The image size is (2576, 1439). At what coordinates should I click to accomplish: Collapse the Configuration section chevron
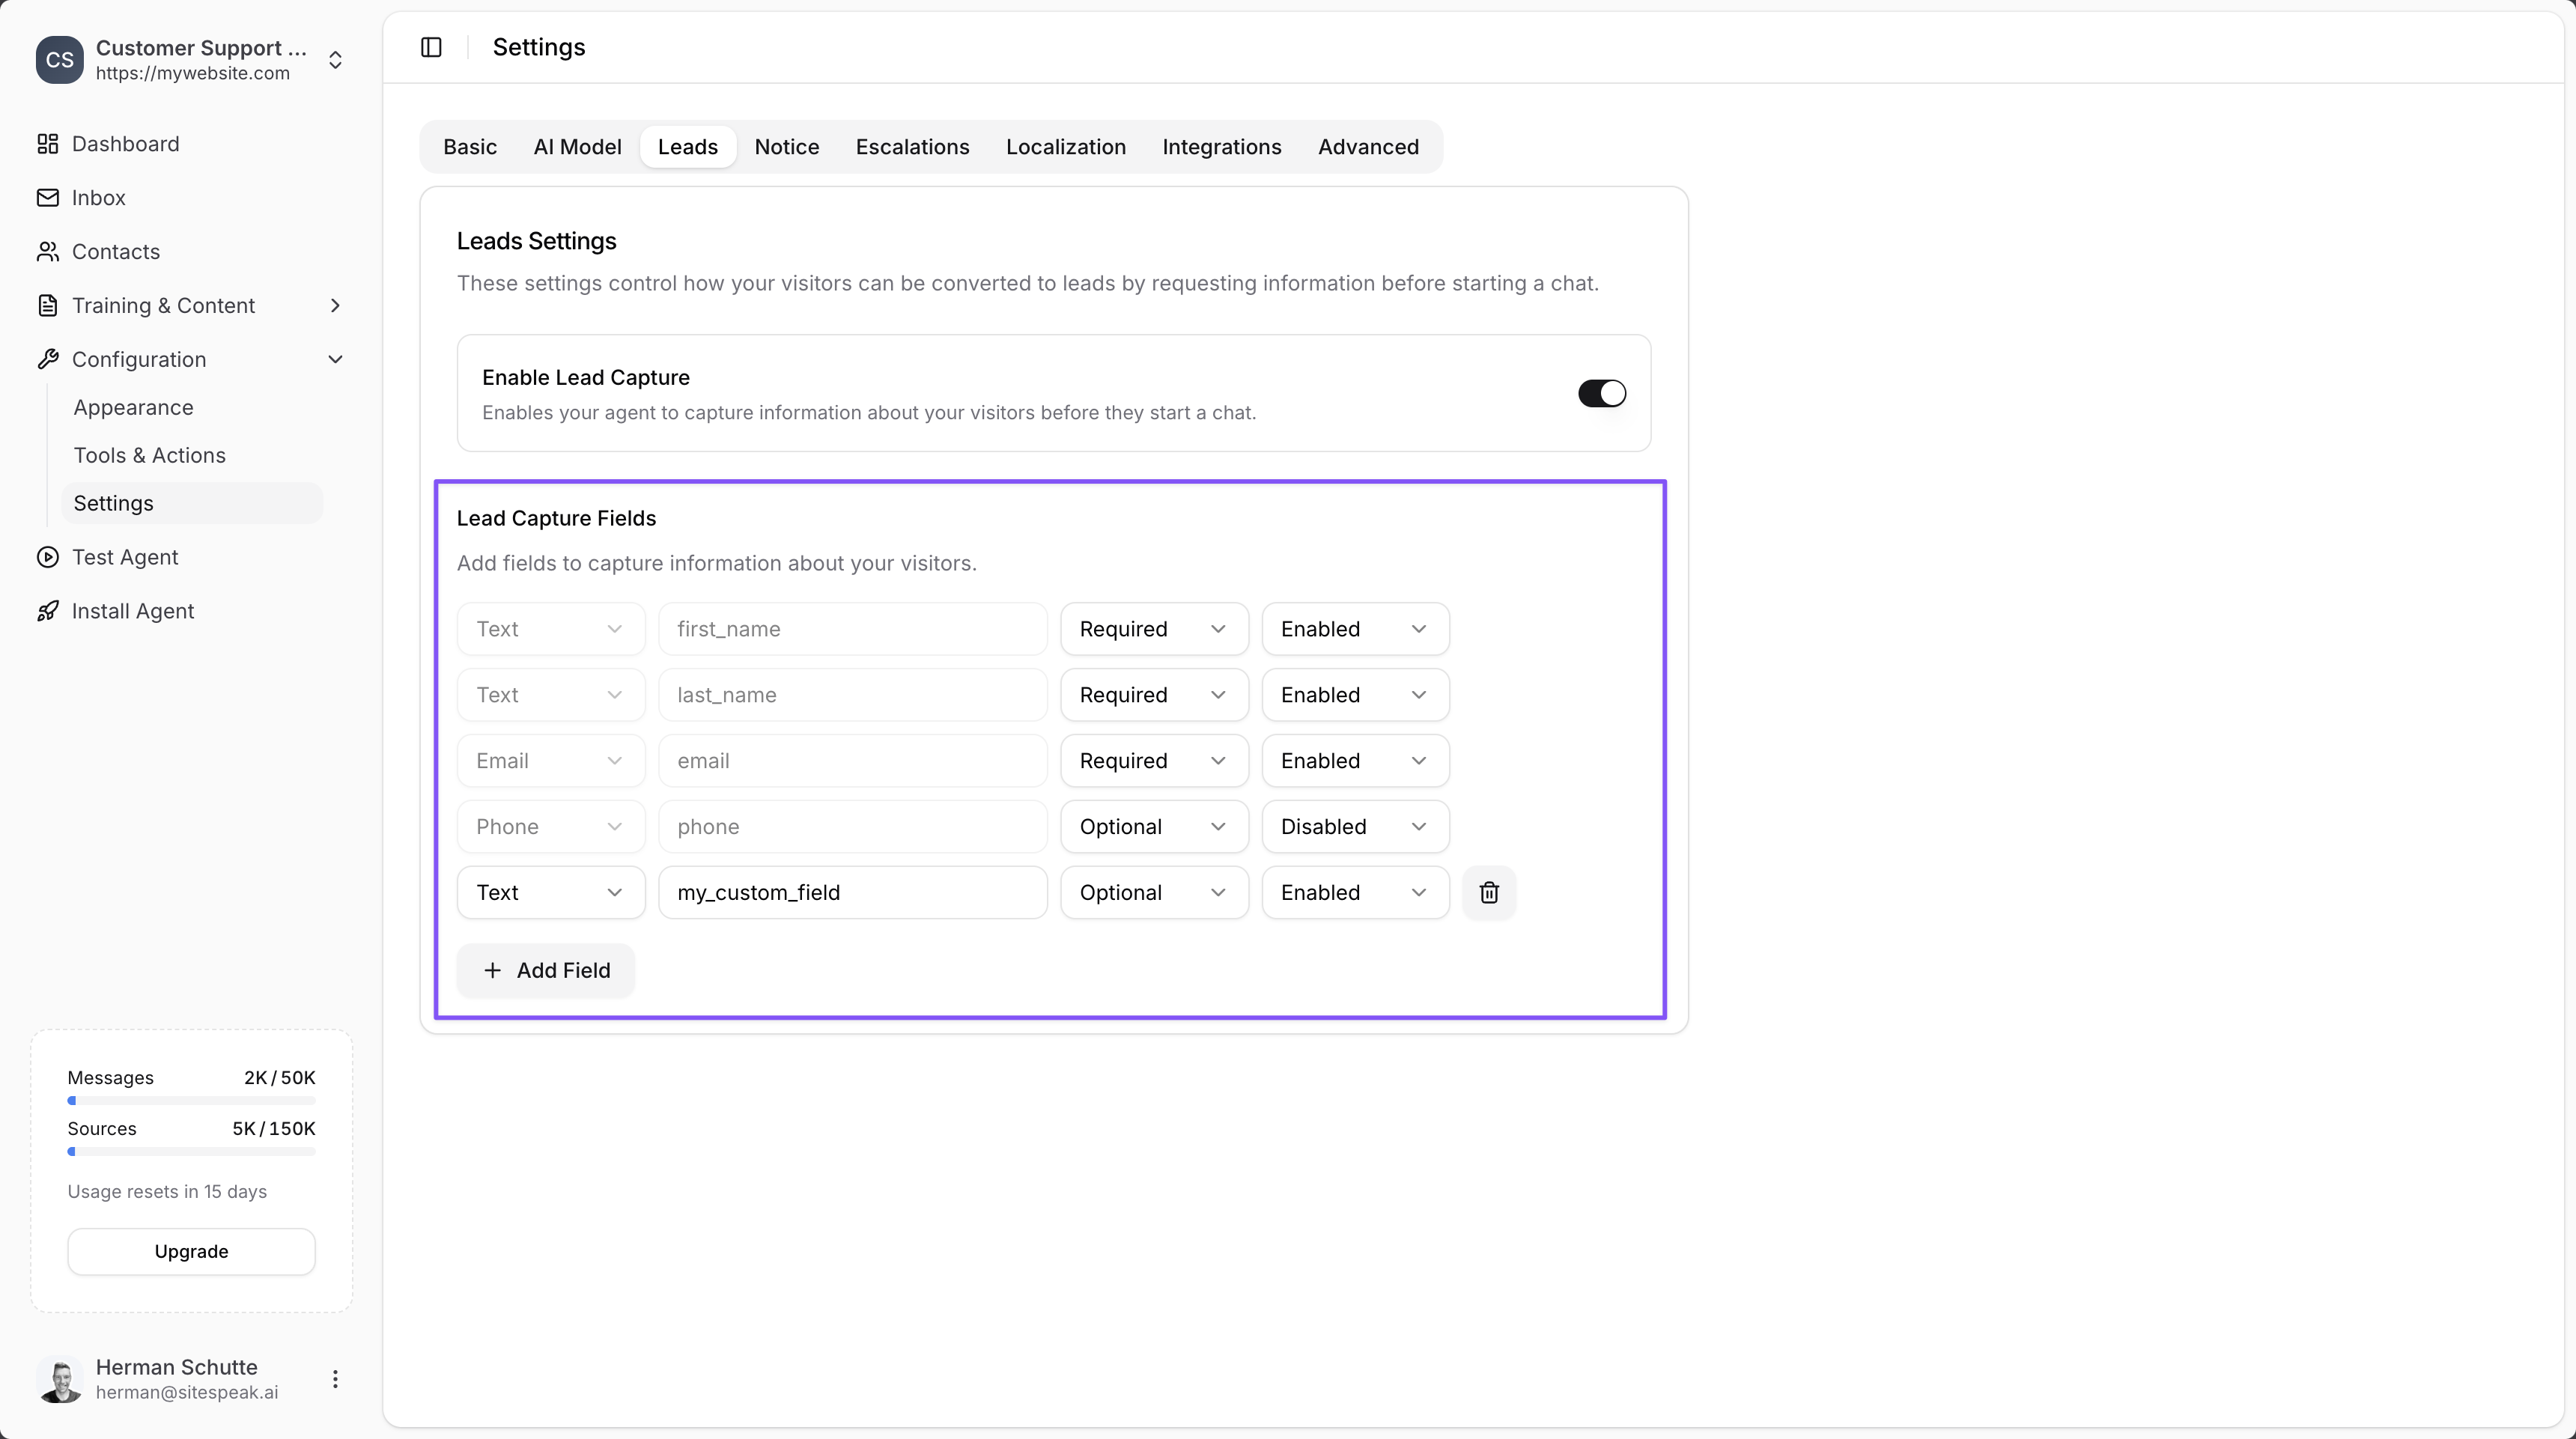pos(336,359)
